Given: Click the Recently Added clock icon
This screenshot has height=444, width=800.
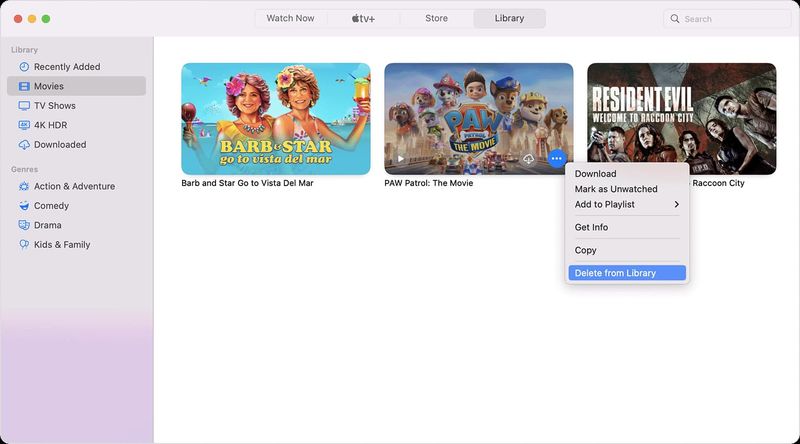Looking at the screenshot, I should (x=24, y=67).
